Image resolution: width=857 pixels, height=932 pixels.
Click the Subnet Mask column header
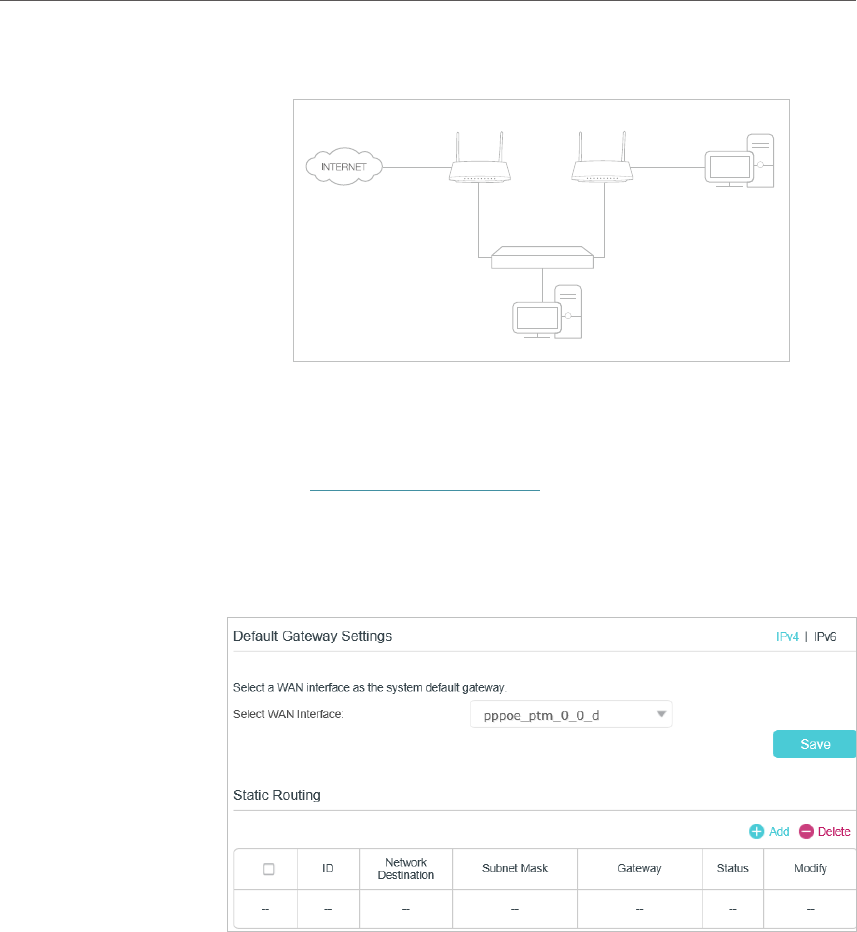[x=514, y=869]
